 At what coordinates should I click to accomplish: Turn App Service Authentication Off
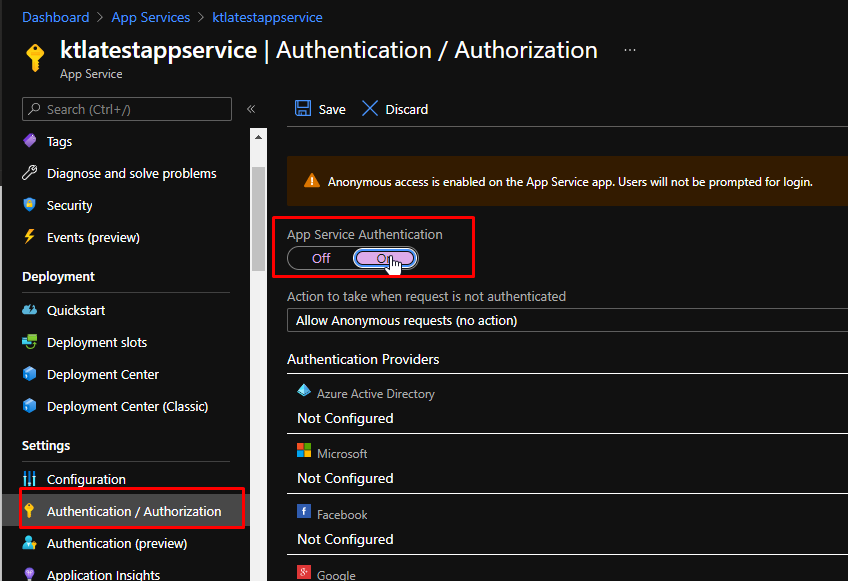(321, 258)
